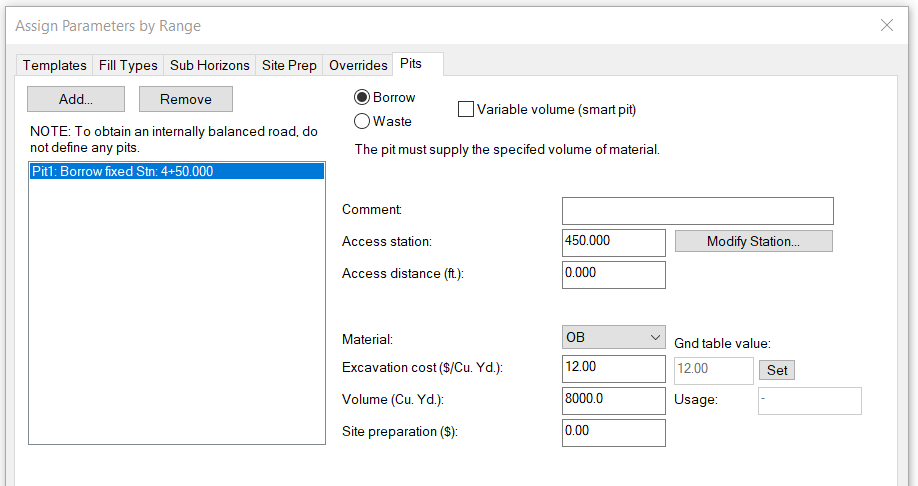Click the Add... button
Screen dimensions: 918x486
coord(76,99)
